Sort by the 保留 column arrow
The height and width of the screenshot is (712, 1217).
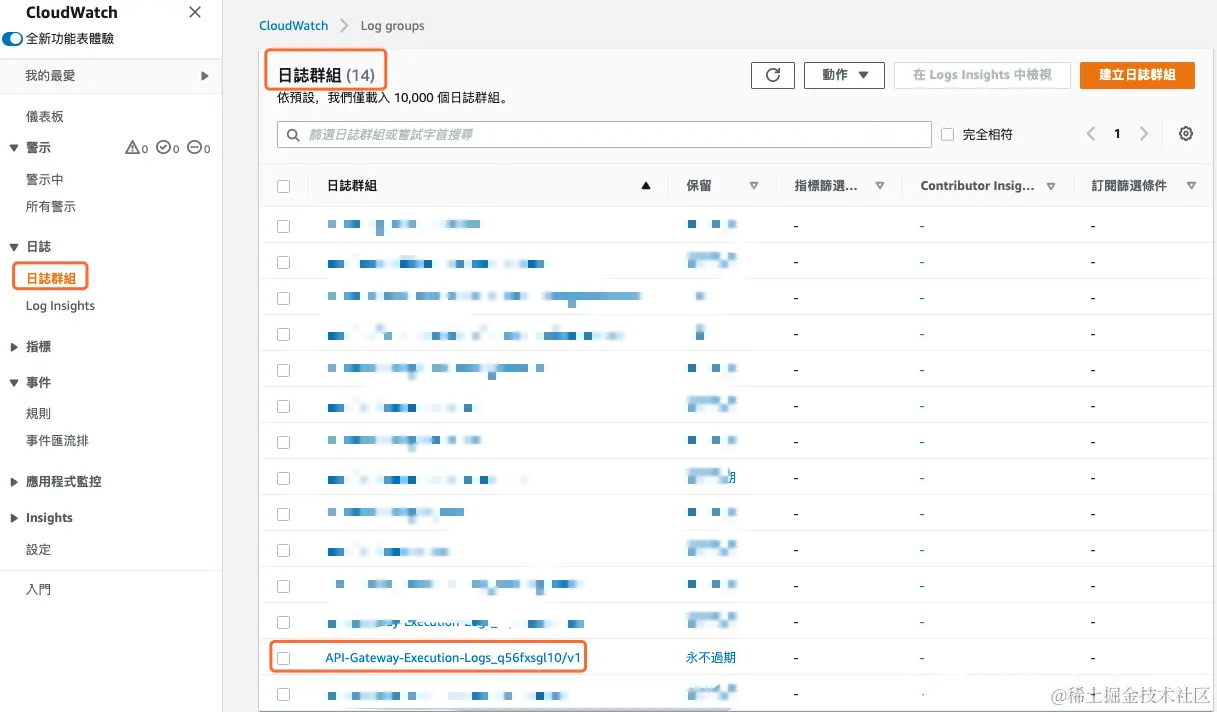pos(754,186)
